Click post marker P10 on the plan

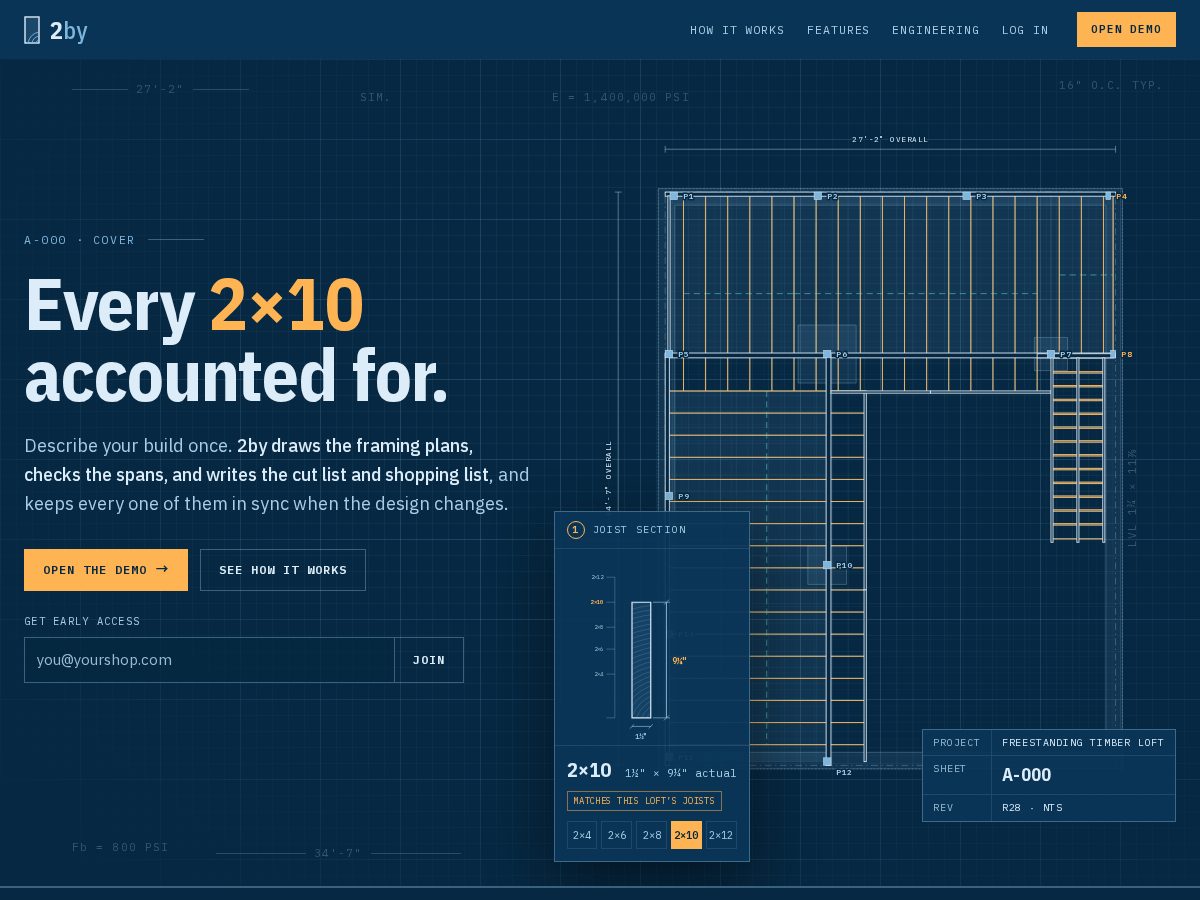(x=827, y=565)
